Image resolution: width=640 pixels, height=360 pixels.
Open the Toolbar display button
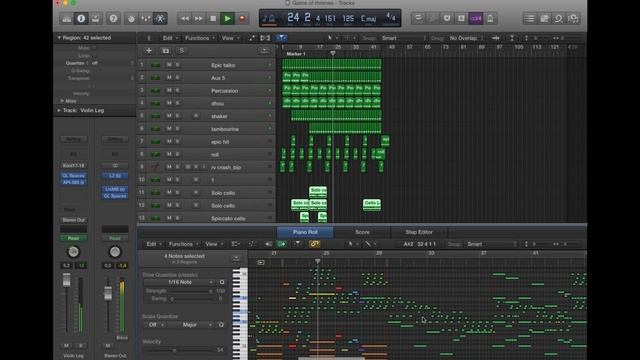coord(96,18)
